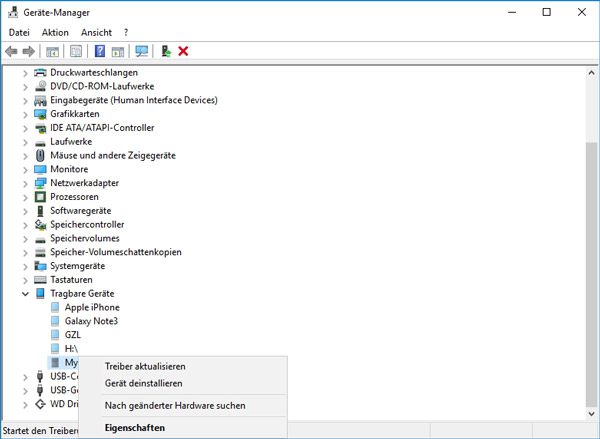This screenshot has height=439, width=600.
Task: Open Eigenschaften from context menu
Action: pos(135,428)
